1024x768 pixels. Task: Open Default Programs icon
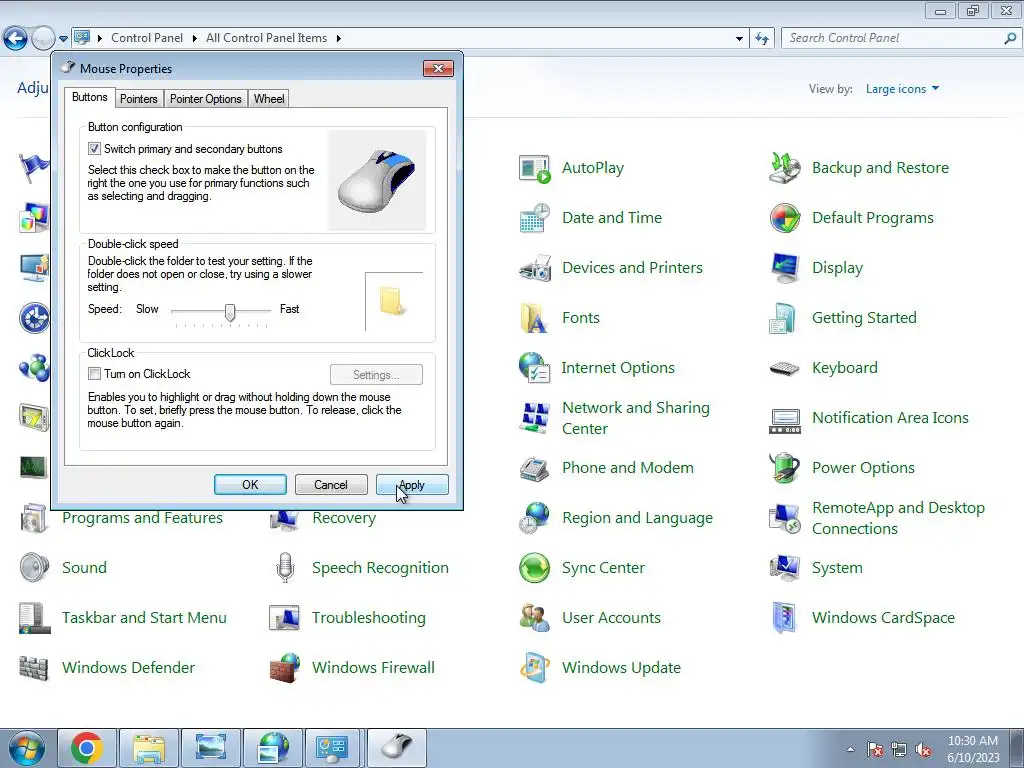pyautogui.click(x=784, y=218)
